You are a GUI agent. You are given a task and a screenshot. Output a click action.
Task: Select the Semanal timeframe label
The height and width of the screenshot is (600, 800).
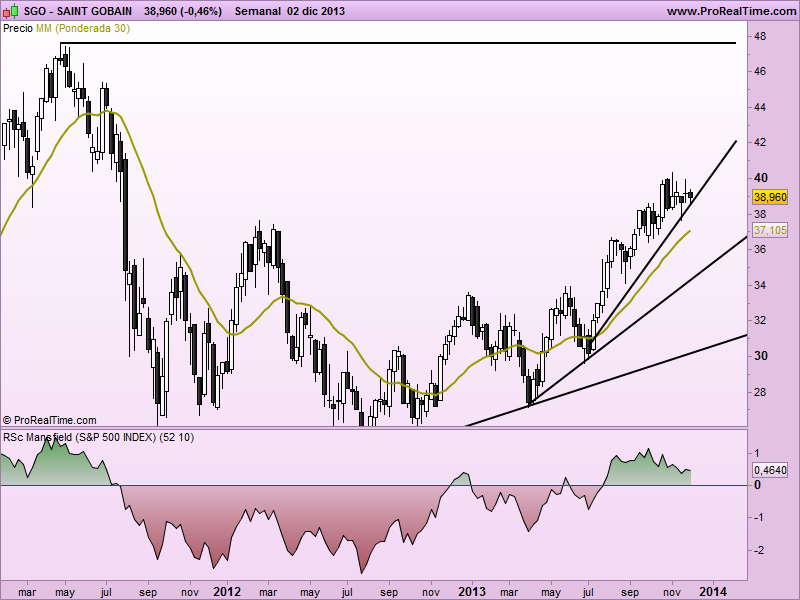coord(258,11)
